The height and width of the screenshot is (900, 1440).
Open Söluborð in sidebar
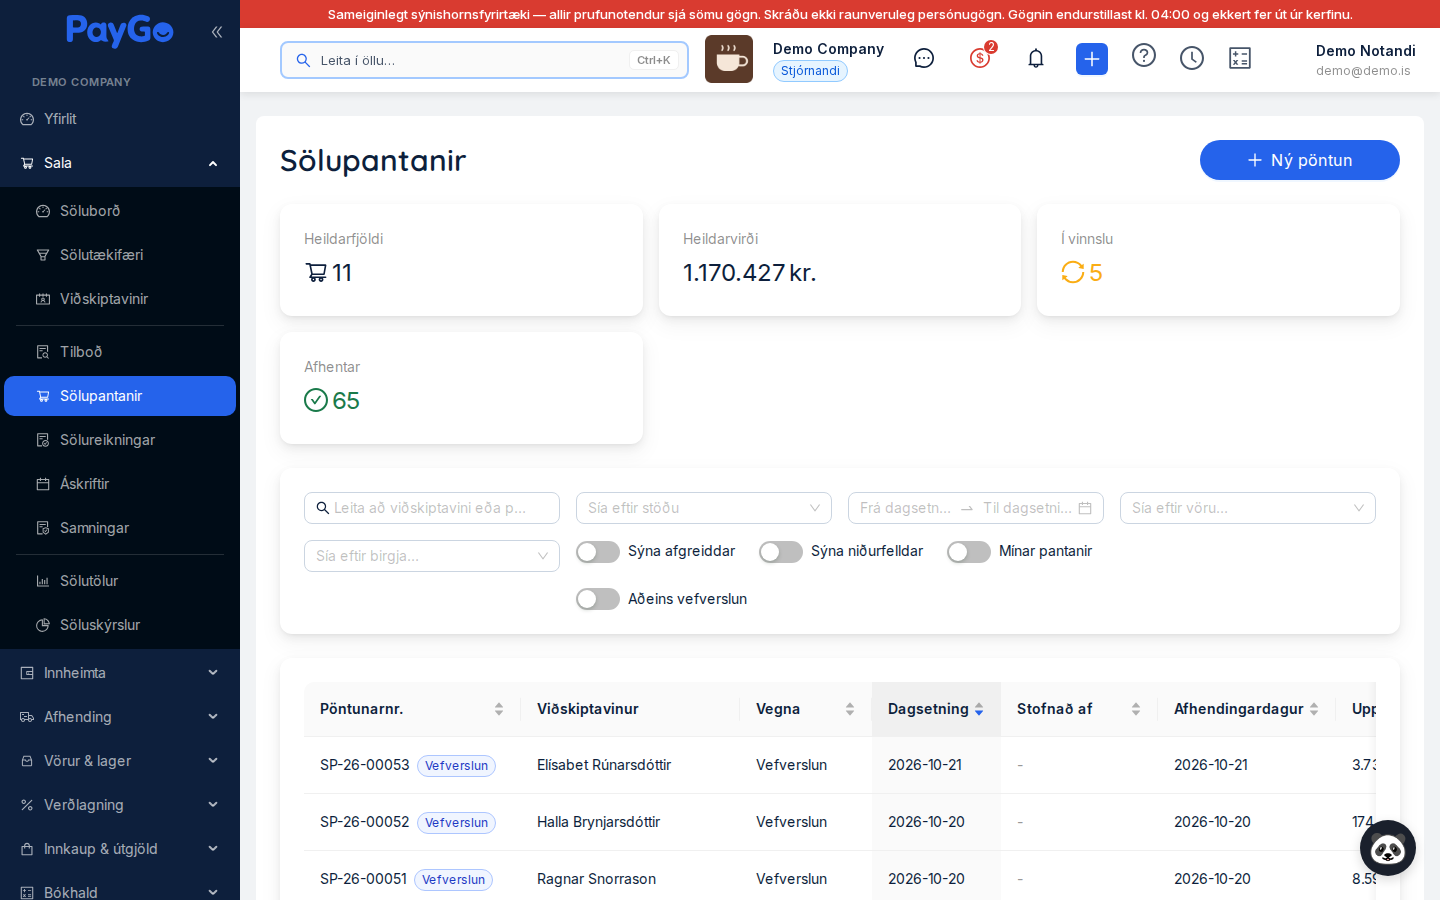coord(120,211)
